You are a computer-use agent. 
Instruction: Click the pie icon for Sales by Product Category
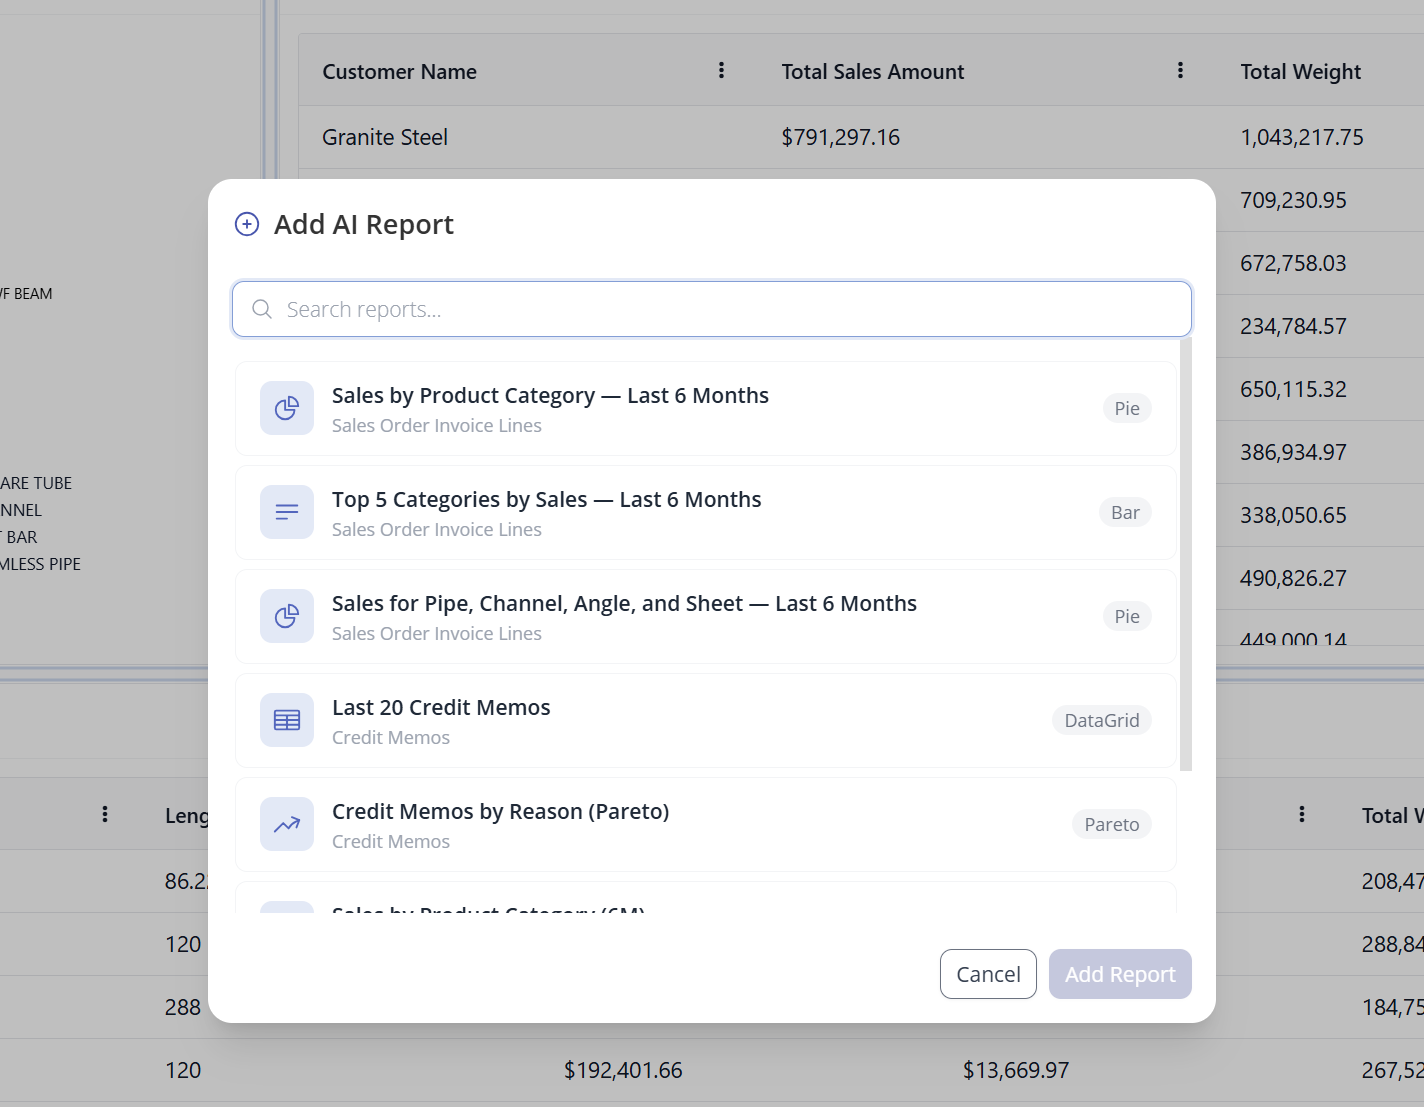coord(287,408)
